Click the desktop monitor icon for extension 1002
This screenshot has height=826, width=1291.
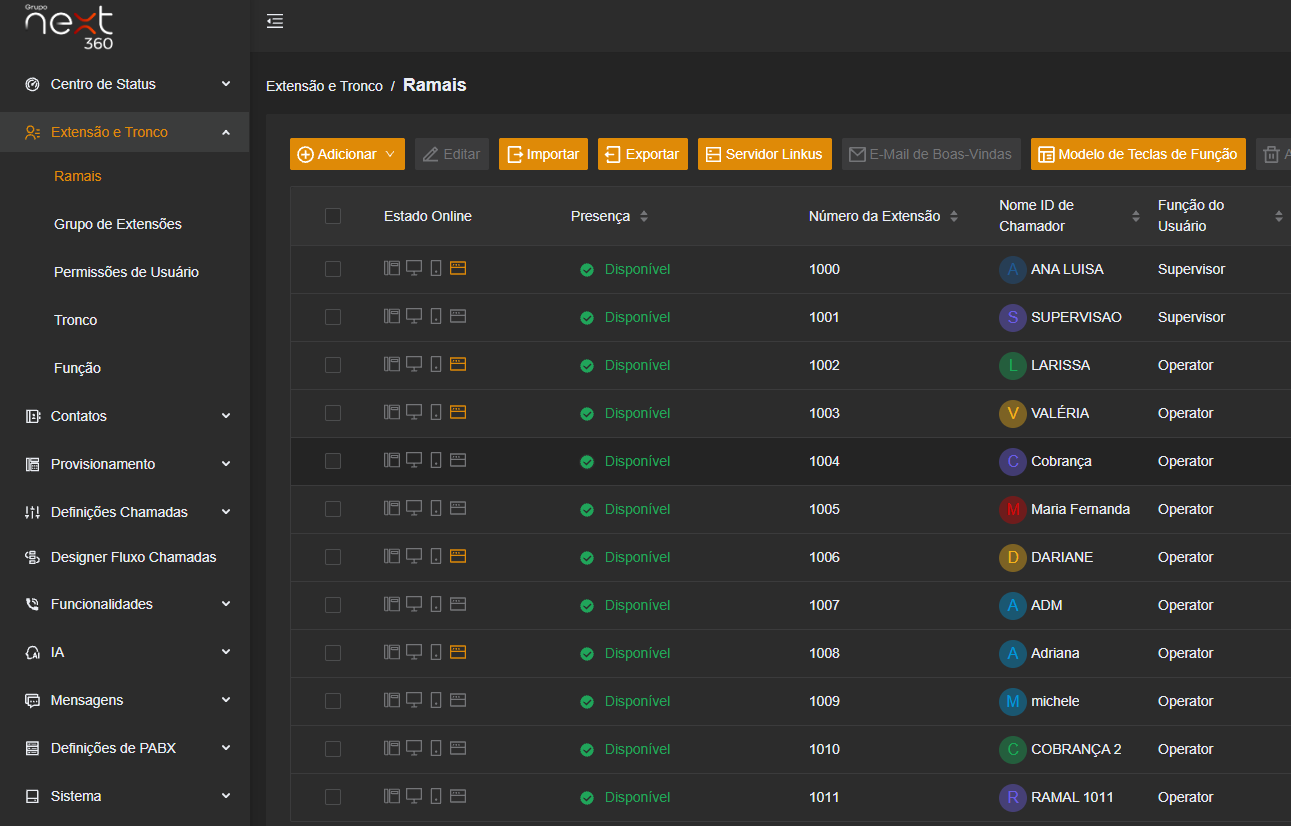tap(414, 365)
